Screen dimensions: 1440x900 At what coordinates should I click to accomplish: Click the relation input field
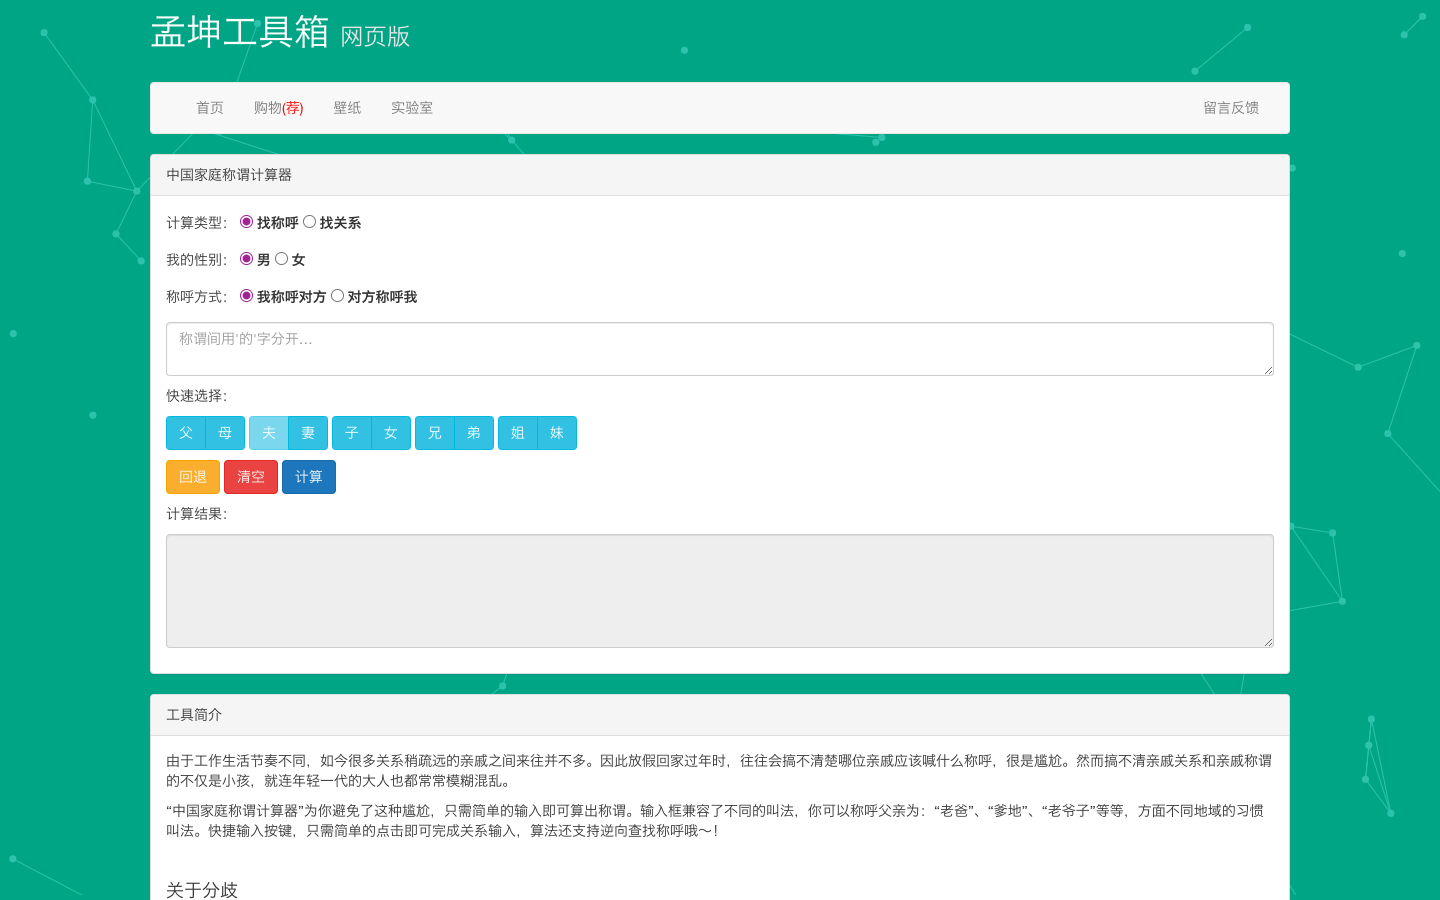(719, 349)
